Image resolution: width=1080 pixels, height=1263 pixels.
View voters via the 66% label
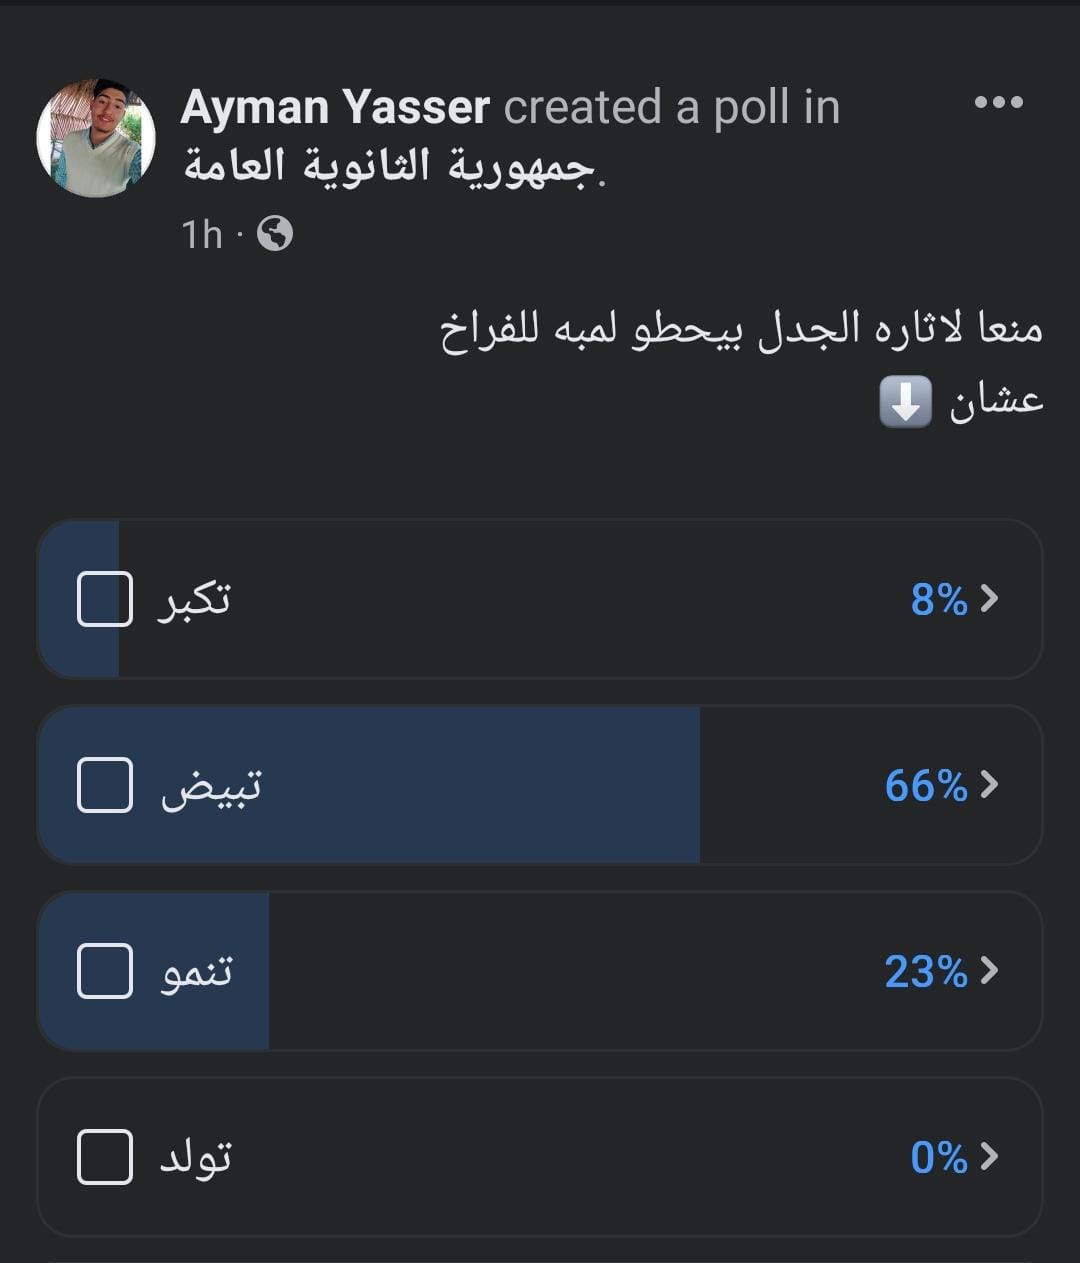tap(926, 786)
